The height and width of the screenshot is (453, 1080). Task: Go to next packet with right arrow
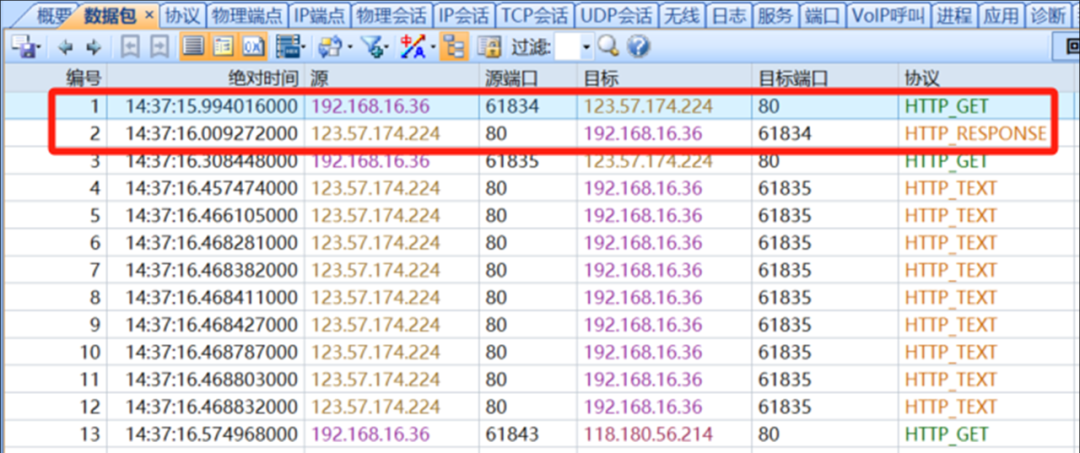(94, 47)
